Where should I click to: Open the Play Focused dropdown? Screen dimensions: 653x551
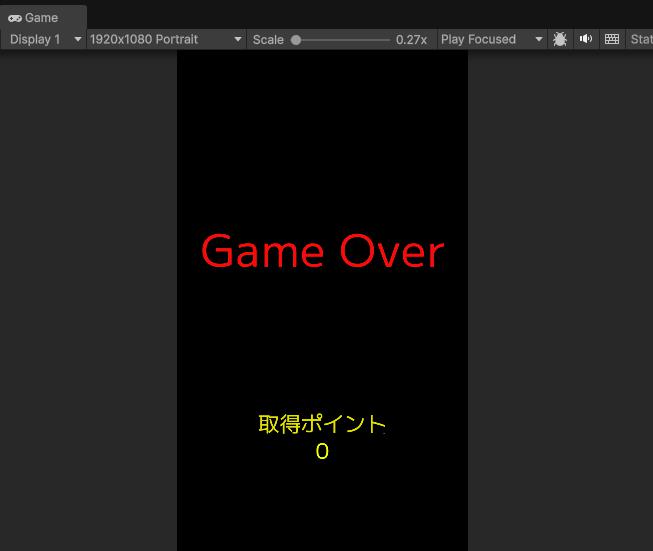[x=491, y=39]
